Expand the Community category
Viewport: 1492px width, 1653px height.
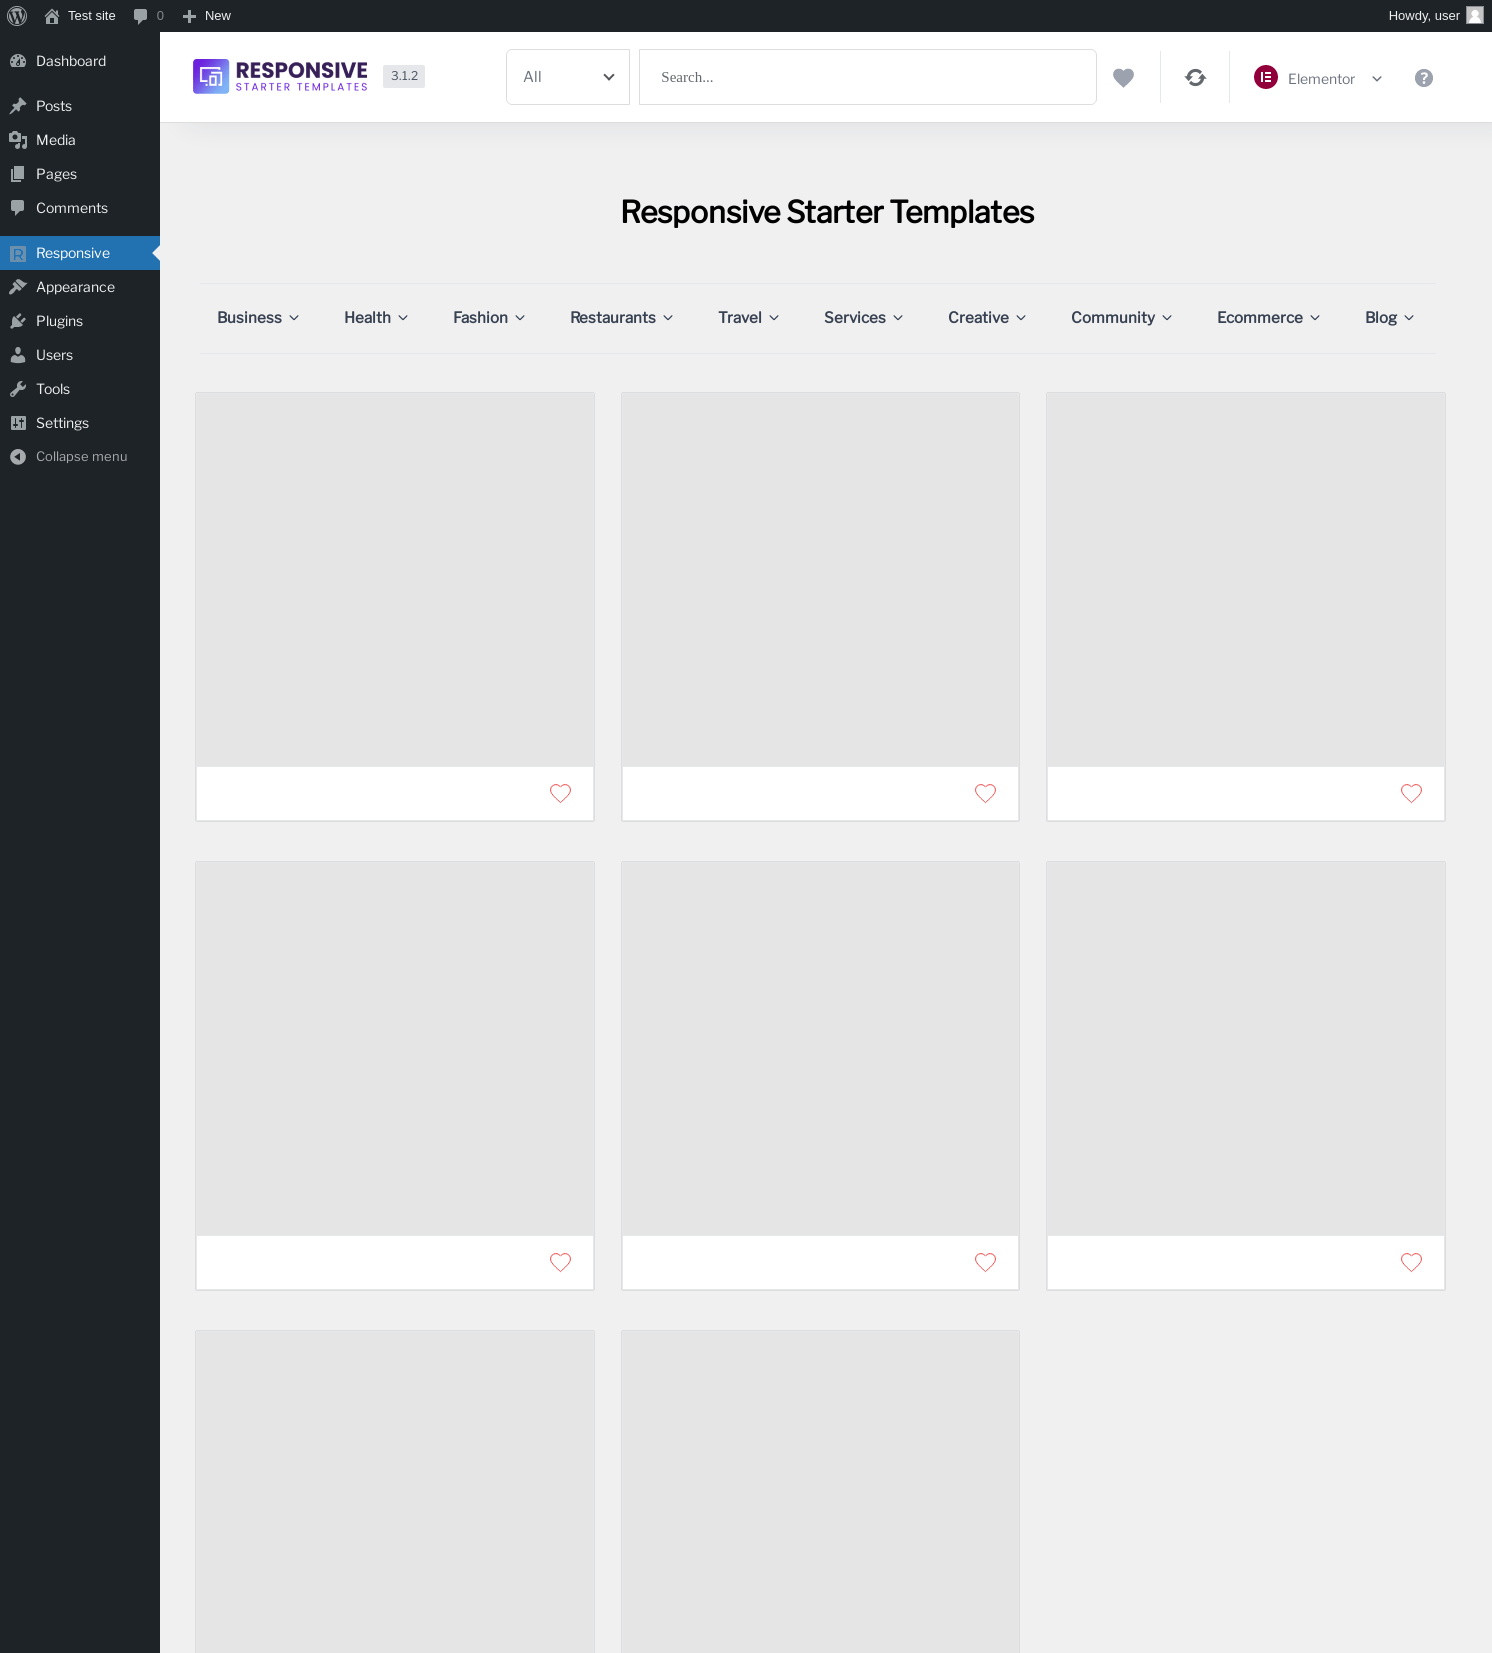click(1122, 317)
